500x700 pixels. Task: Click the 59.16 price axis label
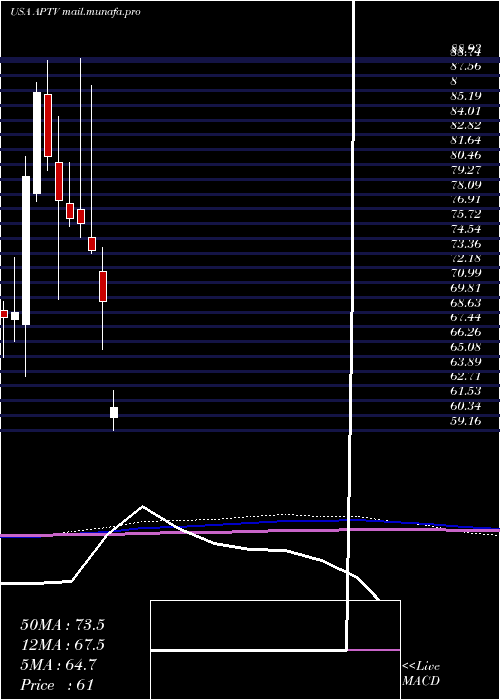466,421
